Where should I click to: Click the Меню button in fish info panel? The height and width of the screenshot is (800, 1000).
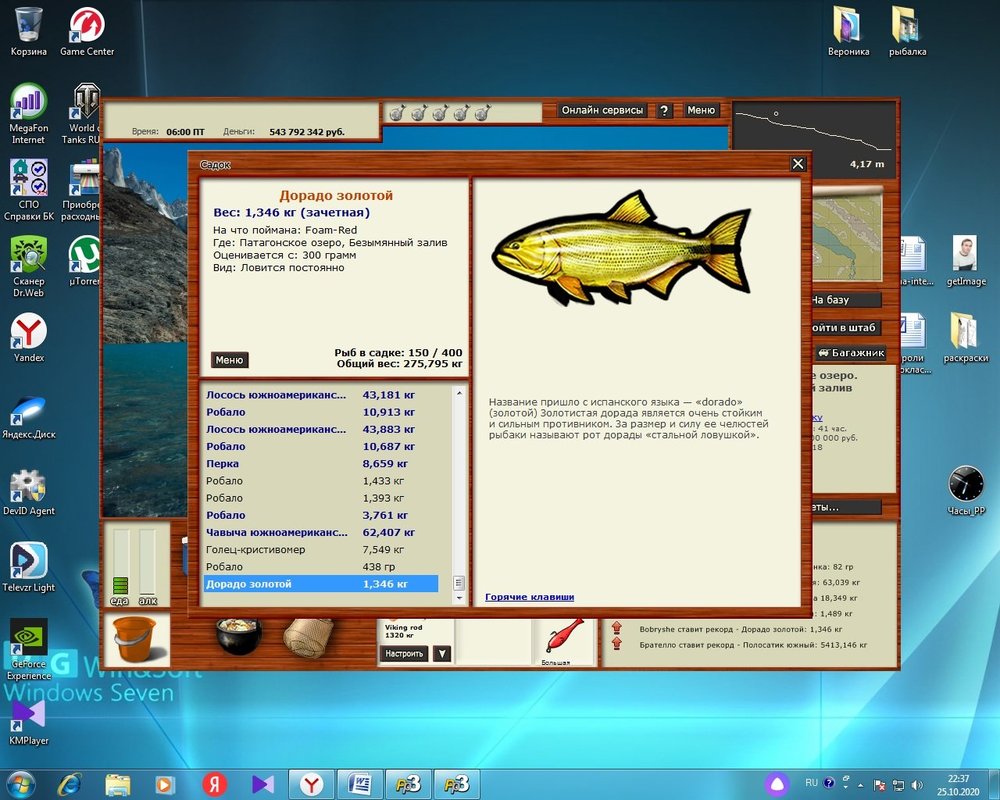click(x=229, y=360)
